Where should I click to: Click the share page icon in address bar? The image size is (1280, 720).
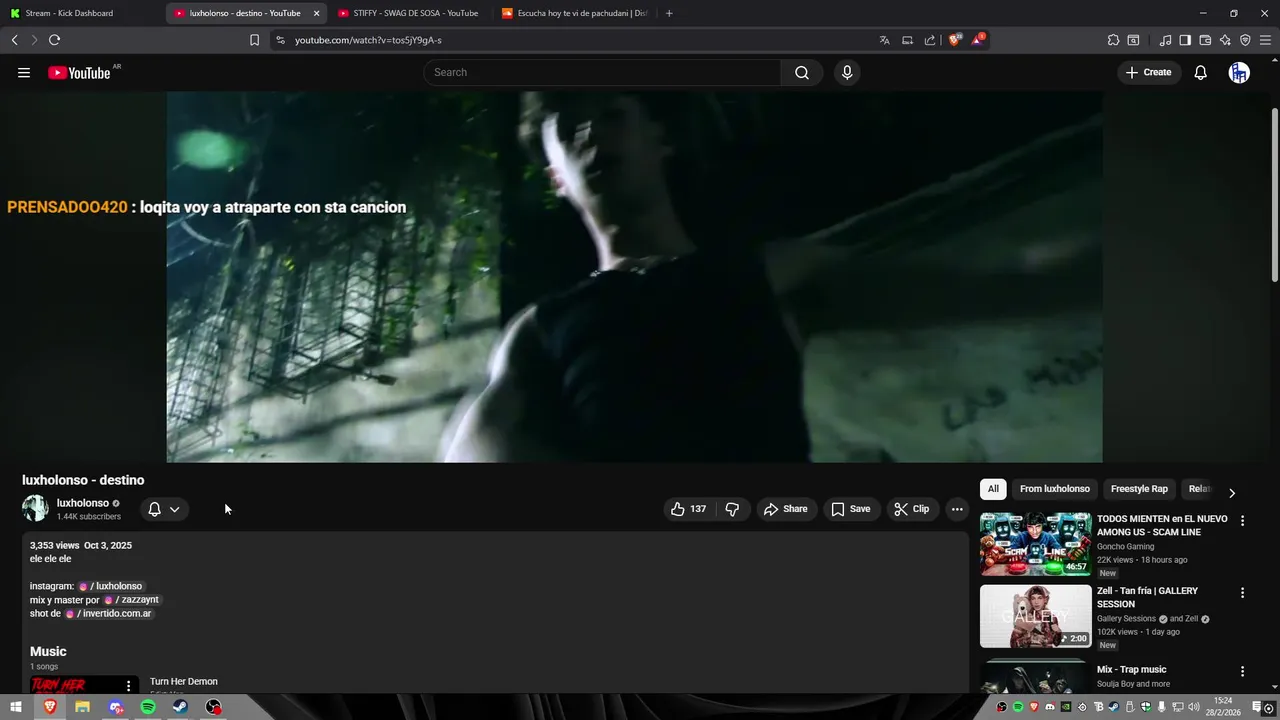click(930, 40)
